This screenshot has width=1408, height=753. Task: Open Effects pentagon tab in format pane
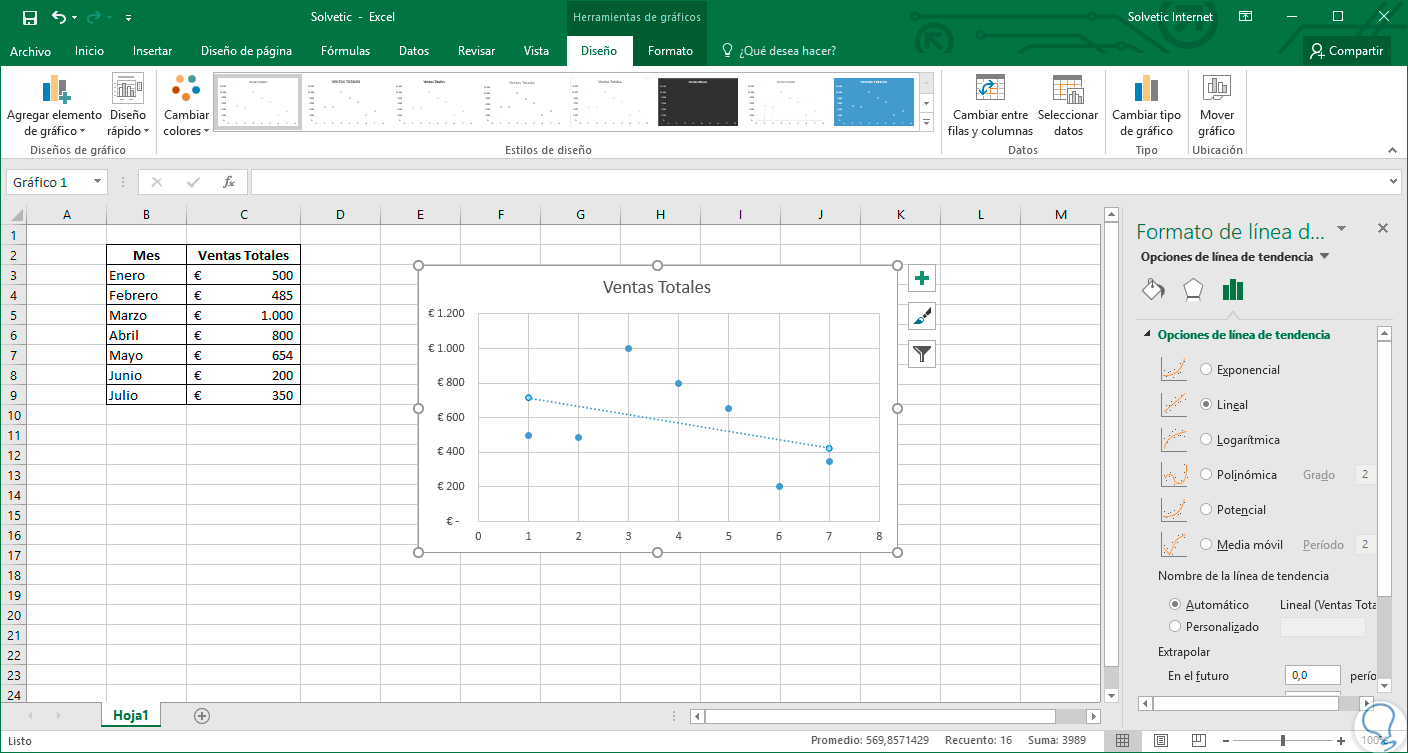[x=1193, y=290]
